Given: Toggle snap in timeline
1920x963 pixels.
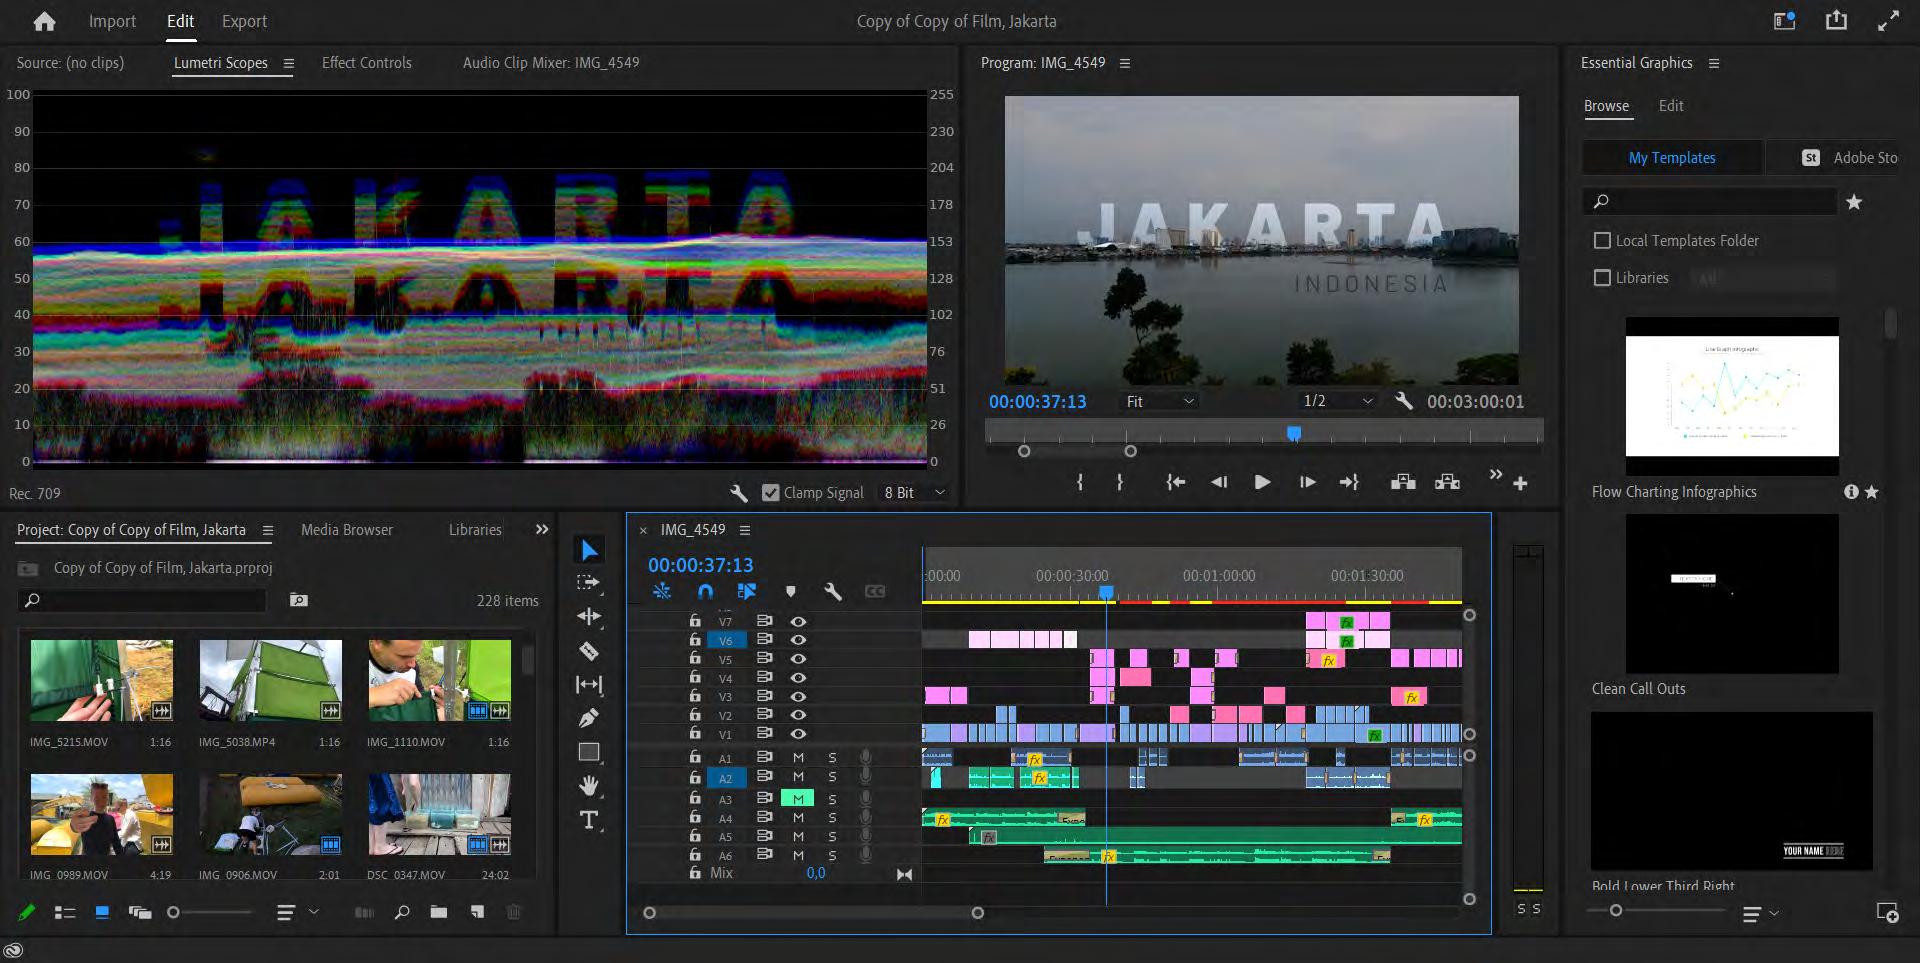Looking at the screenshot, I should pyautogui.click(x=705, y=592).
